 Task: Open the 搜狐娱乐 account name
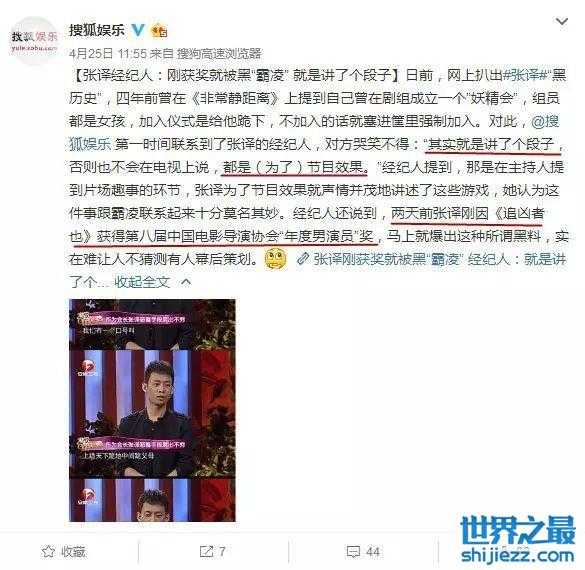pyautogui.click(x=96, y=30)
